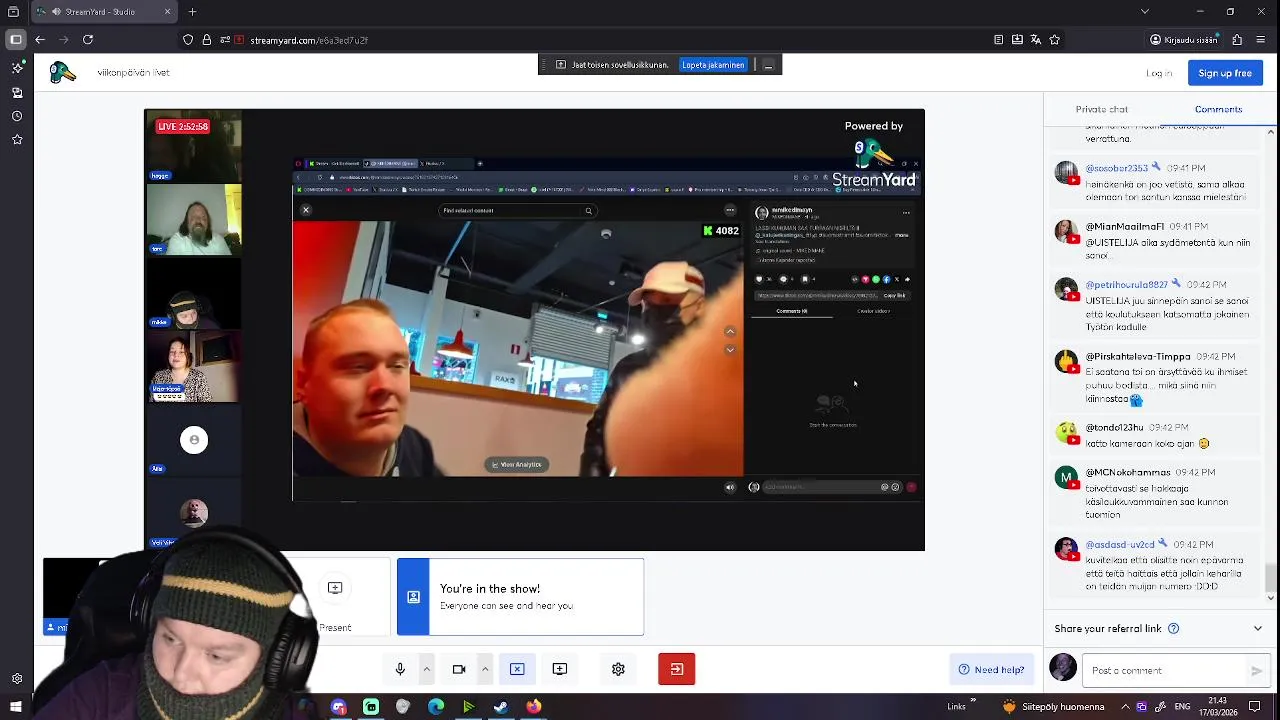Click the Need help? button

point(991,669)
